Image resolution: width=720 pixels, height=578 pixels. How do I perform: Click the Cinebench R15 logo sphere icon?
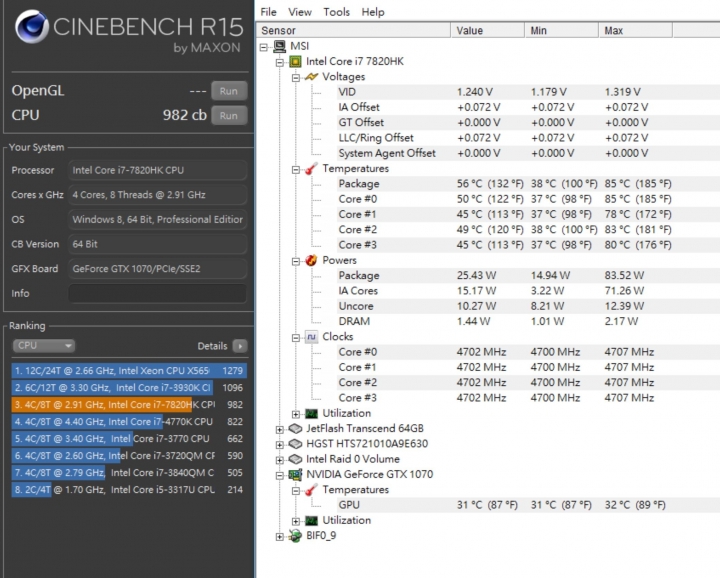[x=32, y=27]
